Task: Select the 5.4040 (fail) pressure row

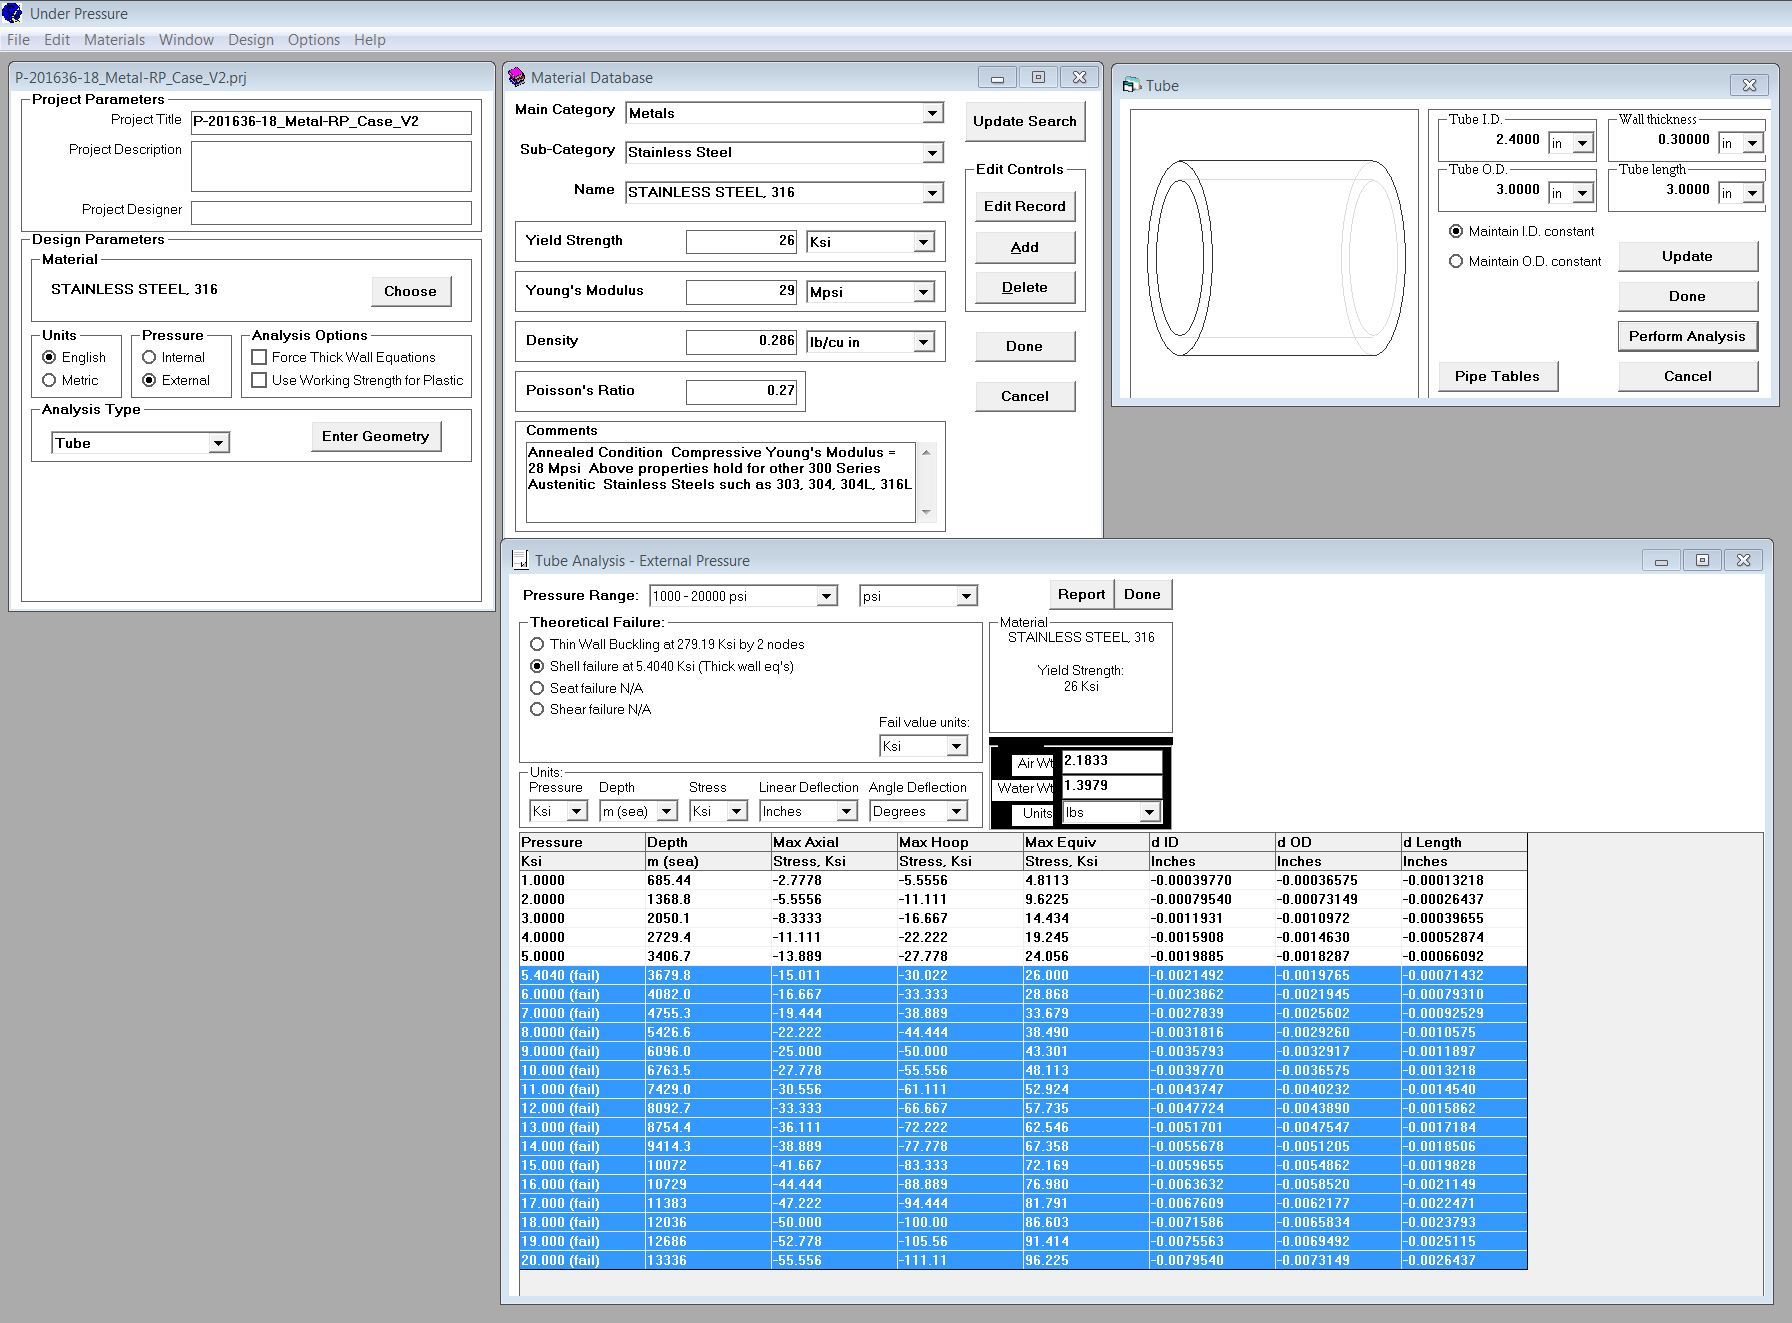Action: (x=1023, y=975)
